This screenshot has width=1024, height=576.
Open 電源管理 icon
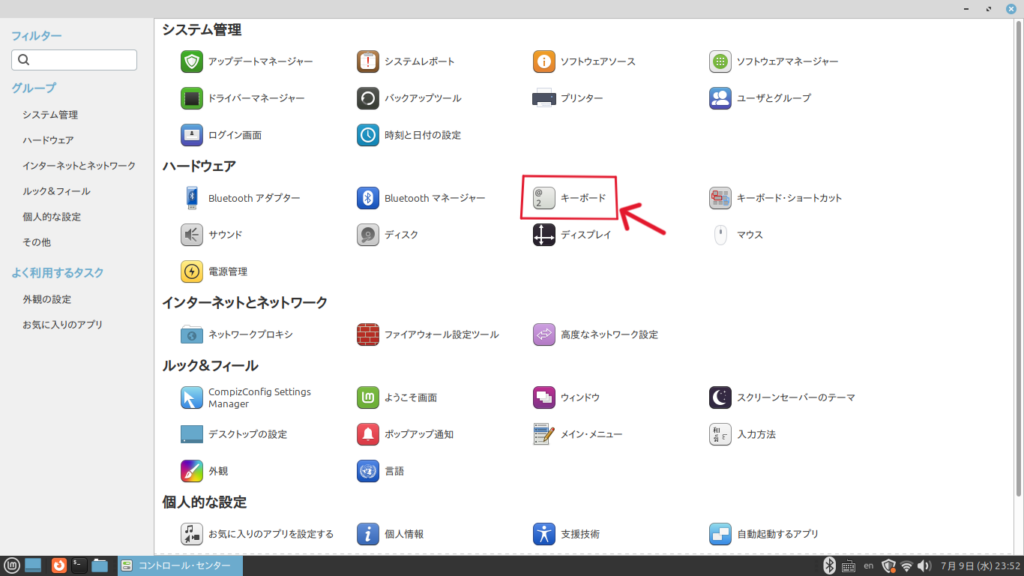point(191,271)
